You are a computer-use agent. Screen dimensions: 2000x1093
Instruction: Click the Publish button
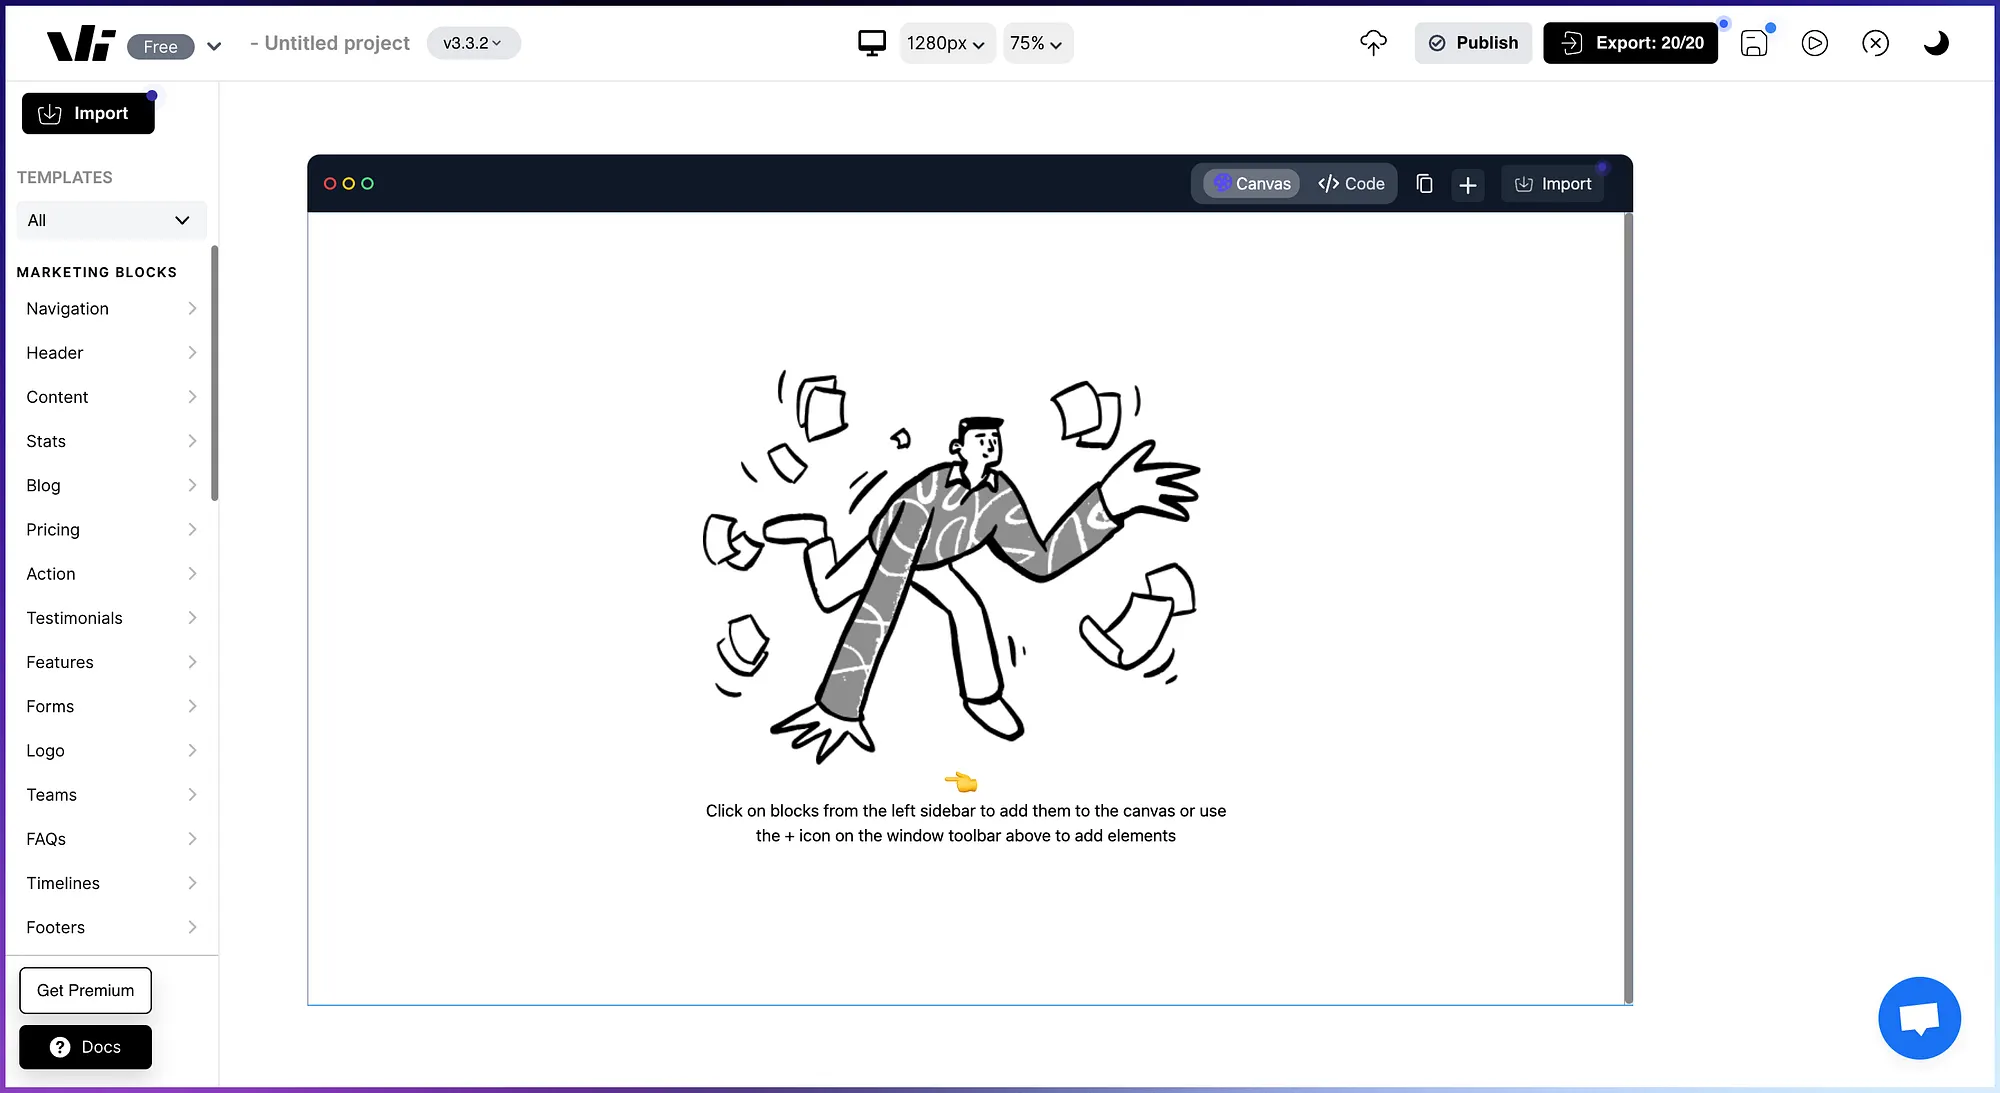pos(1472,43)
